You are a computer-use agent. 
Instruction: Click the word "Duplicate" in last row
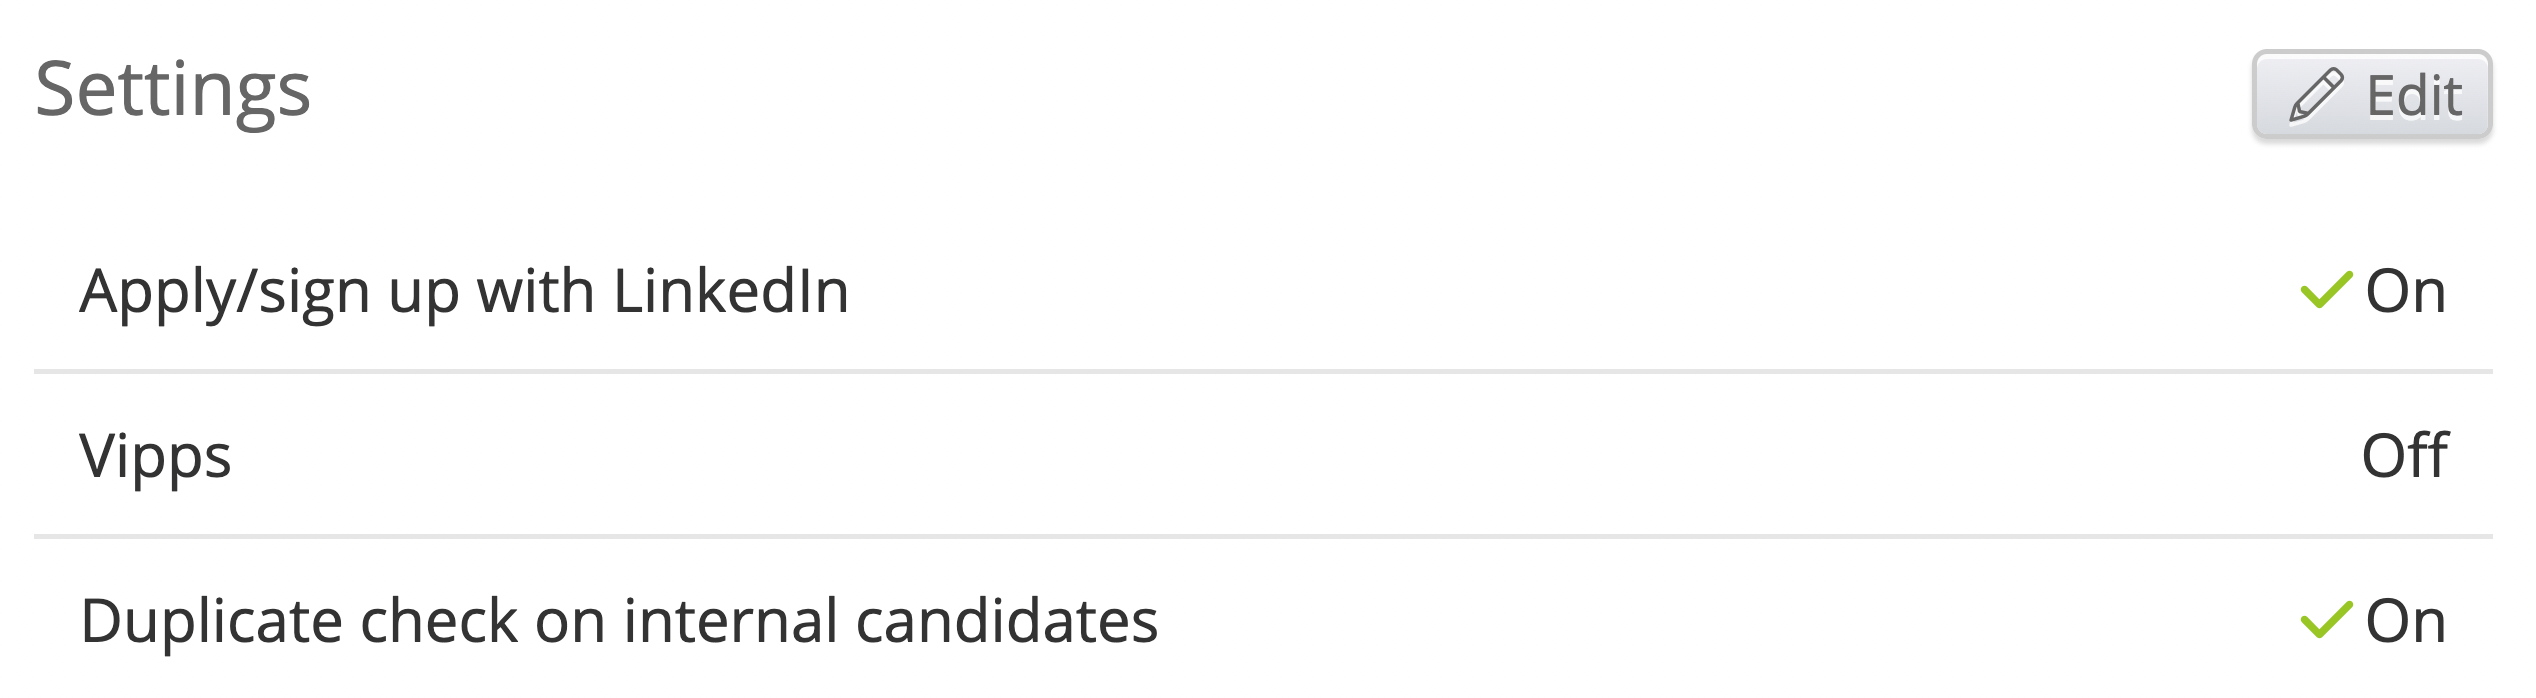211,622
